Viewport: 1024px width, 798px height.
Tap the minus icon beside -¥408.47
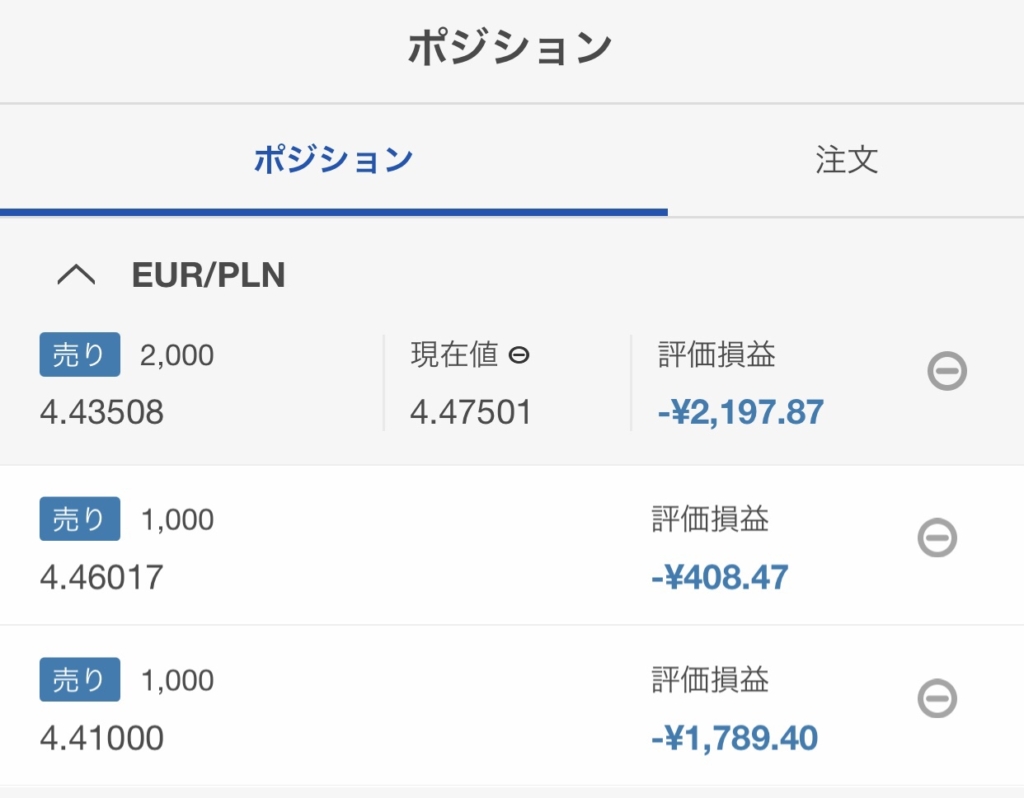[937, 538]
